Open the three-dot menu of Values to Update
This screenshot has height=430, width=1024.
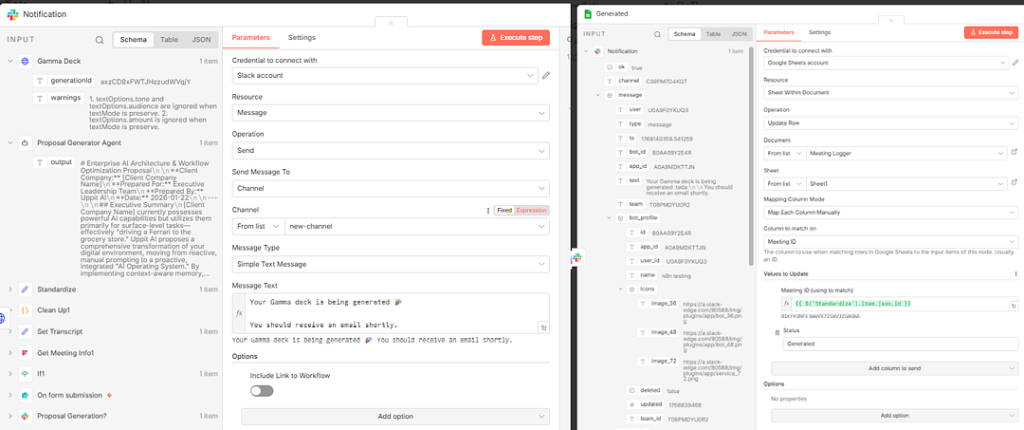(1015, 274)
